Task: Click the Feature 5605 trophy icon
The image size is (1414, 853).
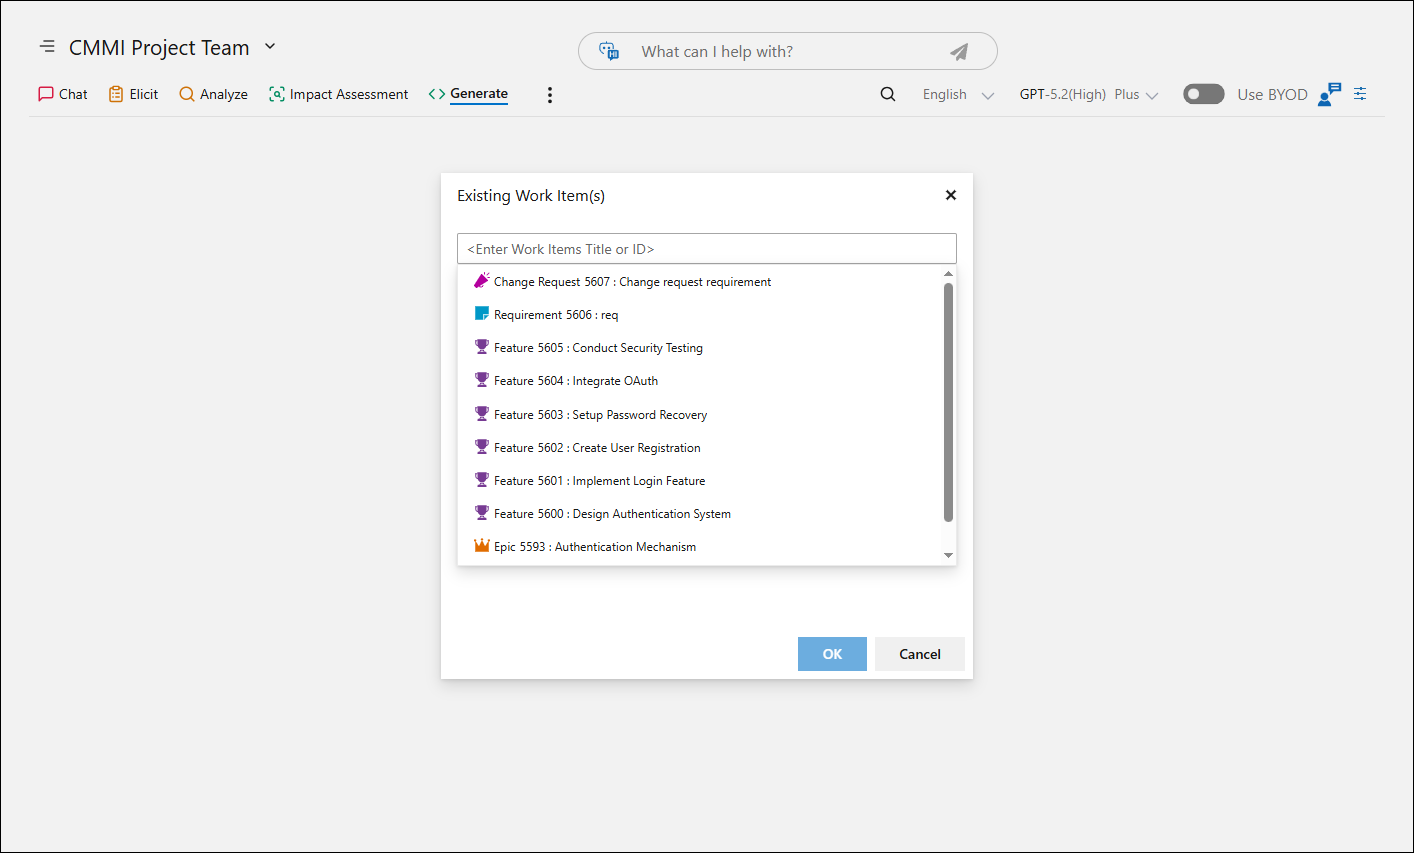Action: (481, 347)
